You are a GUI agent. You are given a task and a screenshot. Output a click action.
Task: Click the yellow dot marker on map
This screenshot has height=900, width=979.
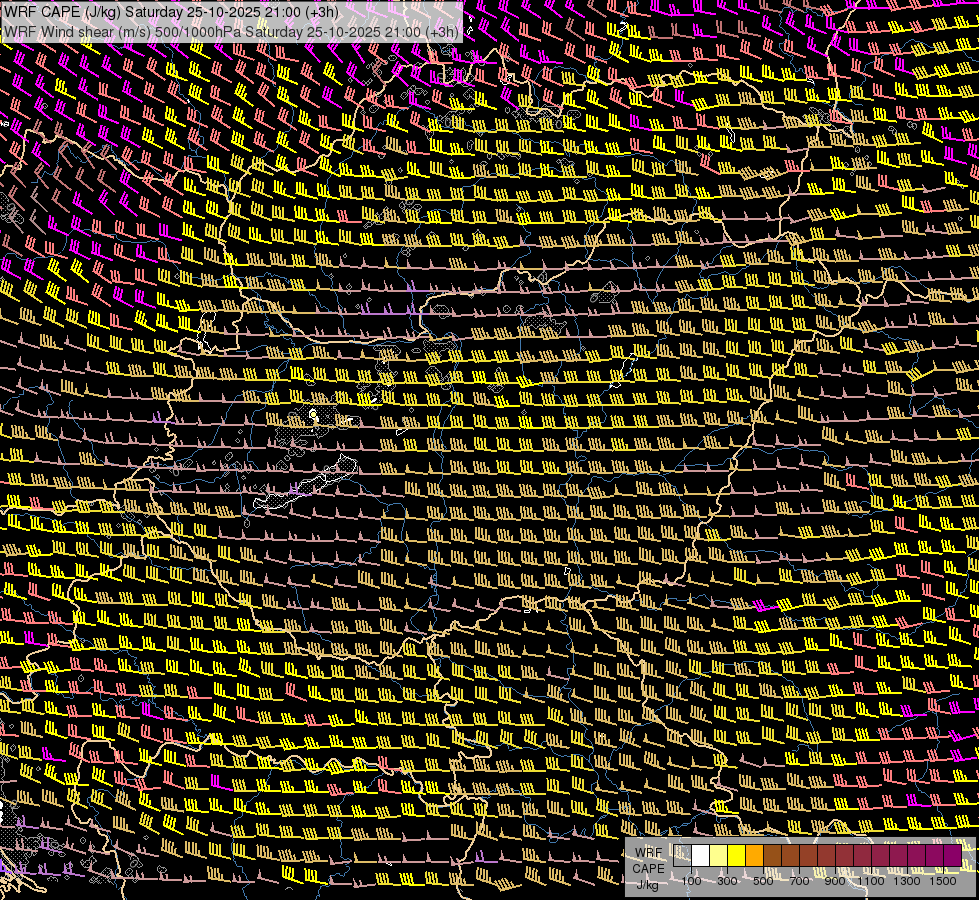point(313,414)
